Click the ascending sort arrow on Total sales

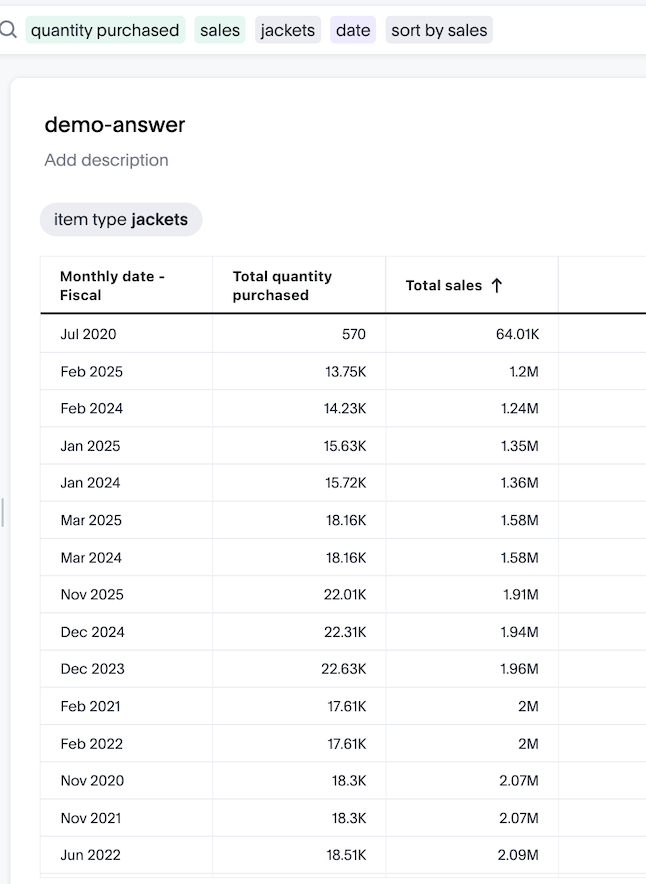(497, 286)
